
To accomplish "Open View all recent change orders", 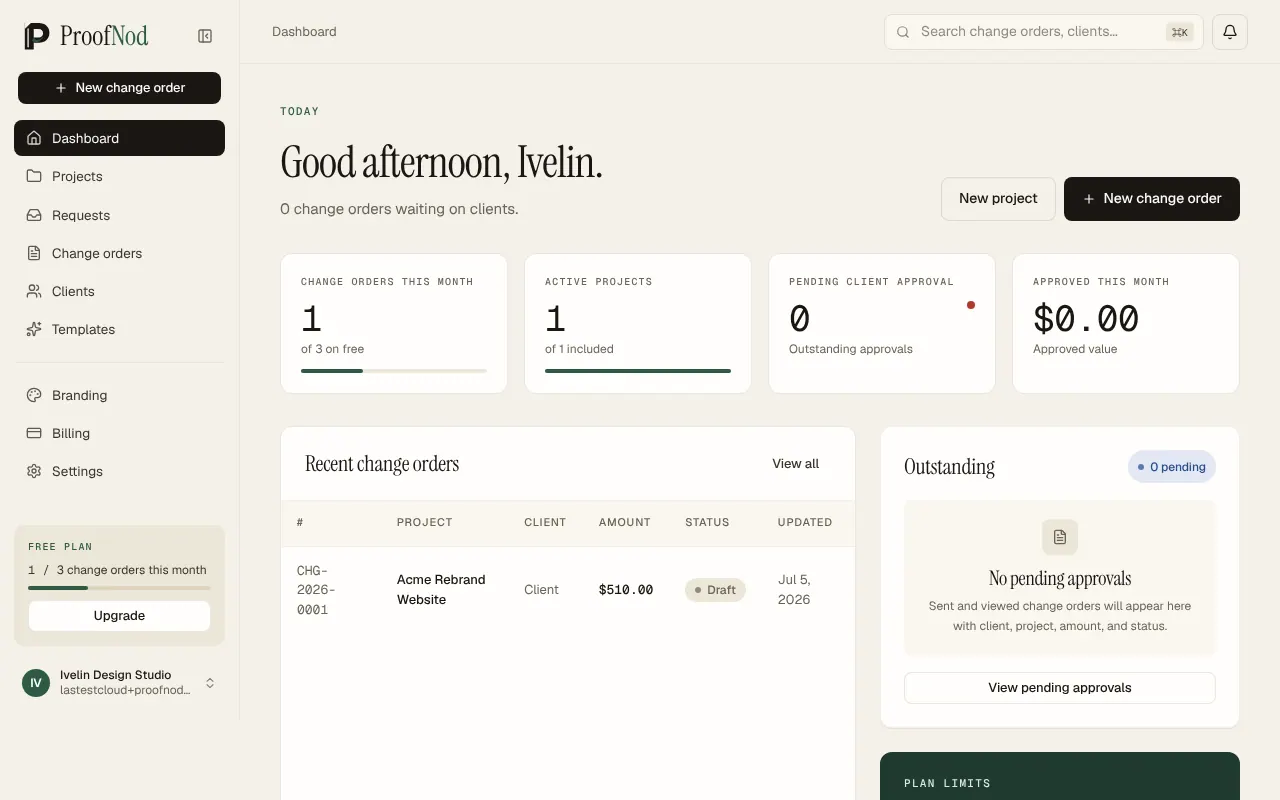I will click(795, 464).
